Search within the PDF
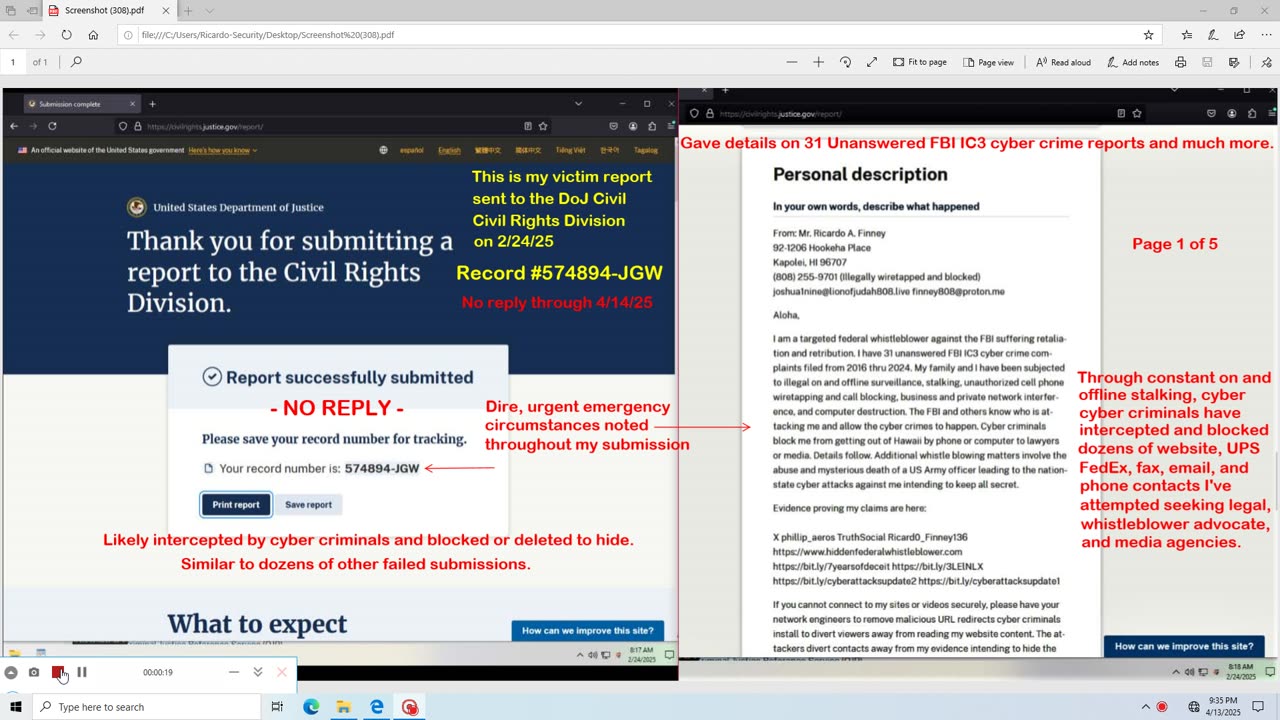Viewport: 1280px width, 720px height. click(x=76, y=62)
